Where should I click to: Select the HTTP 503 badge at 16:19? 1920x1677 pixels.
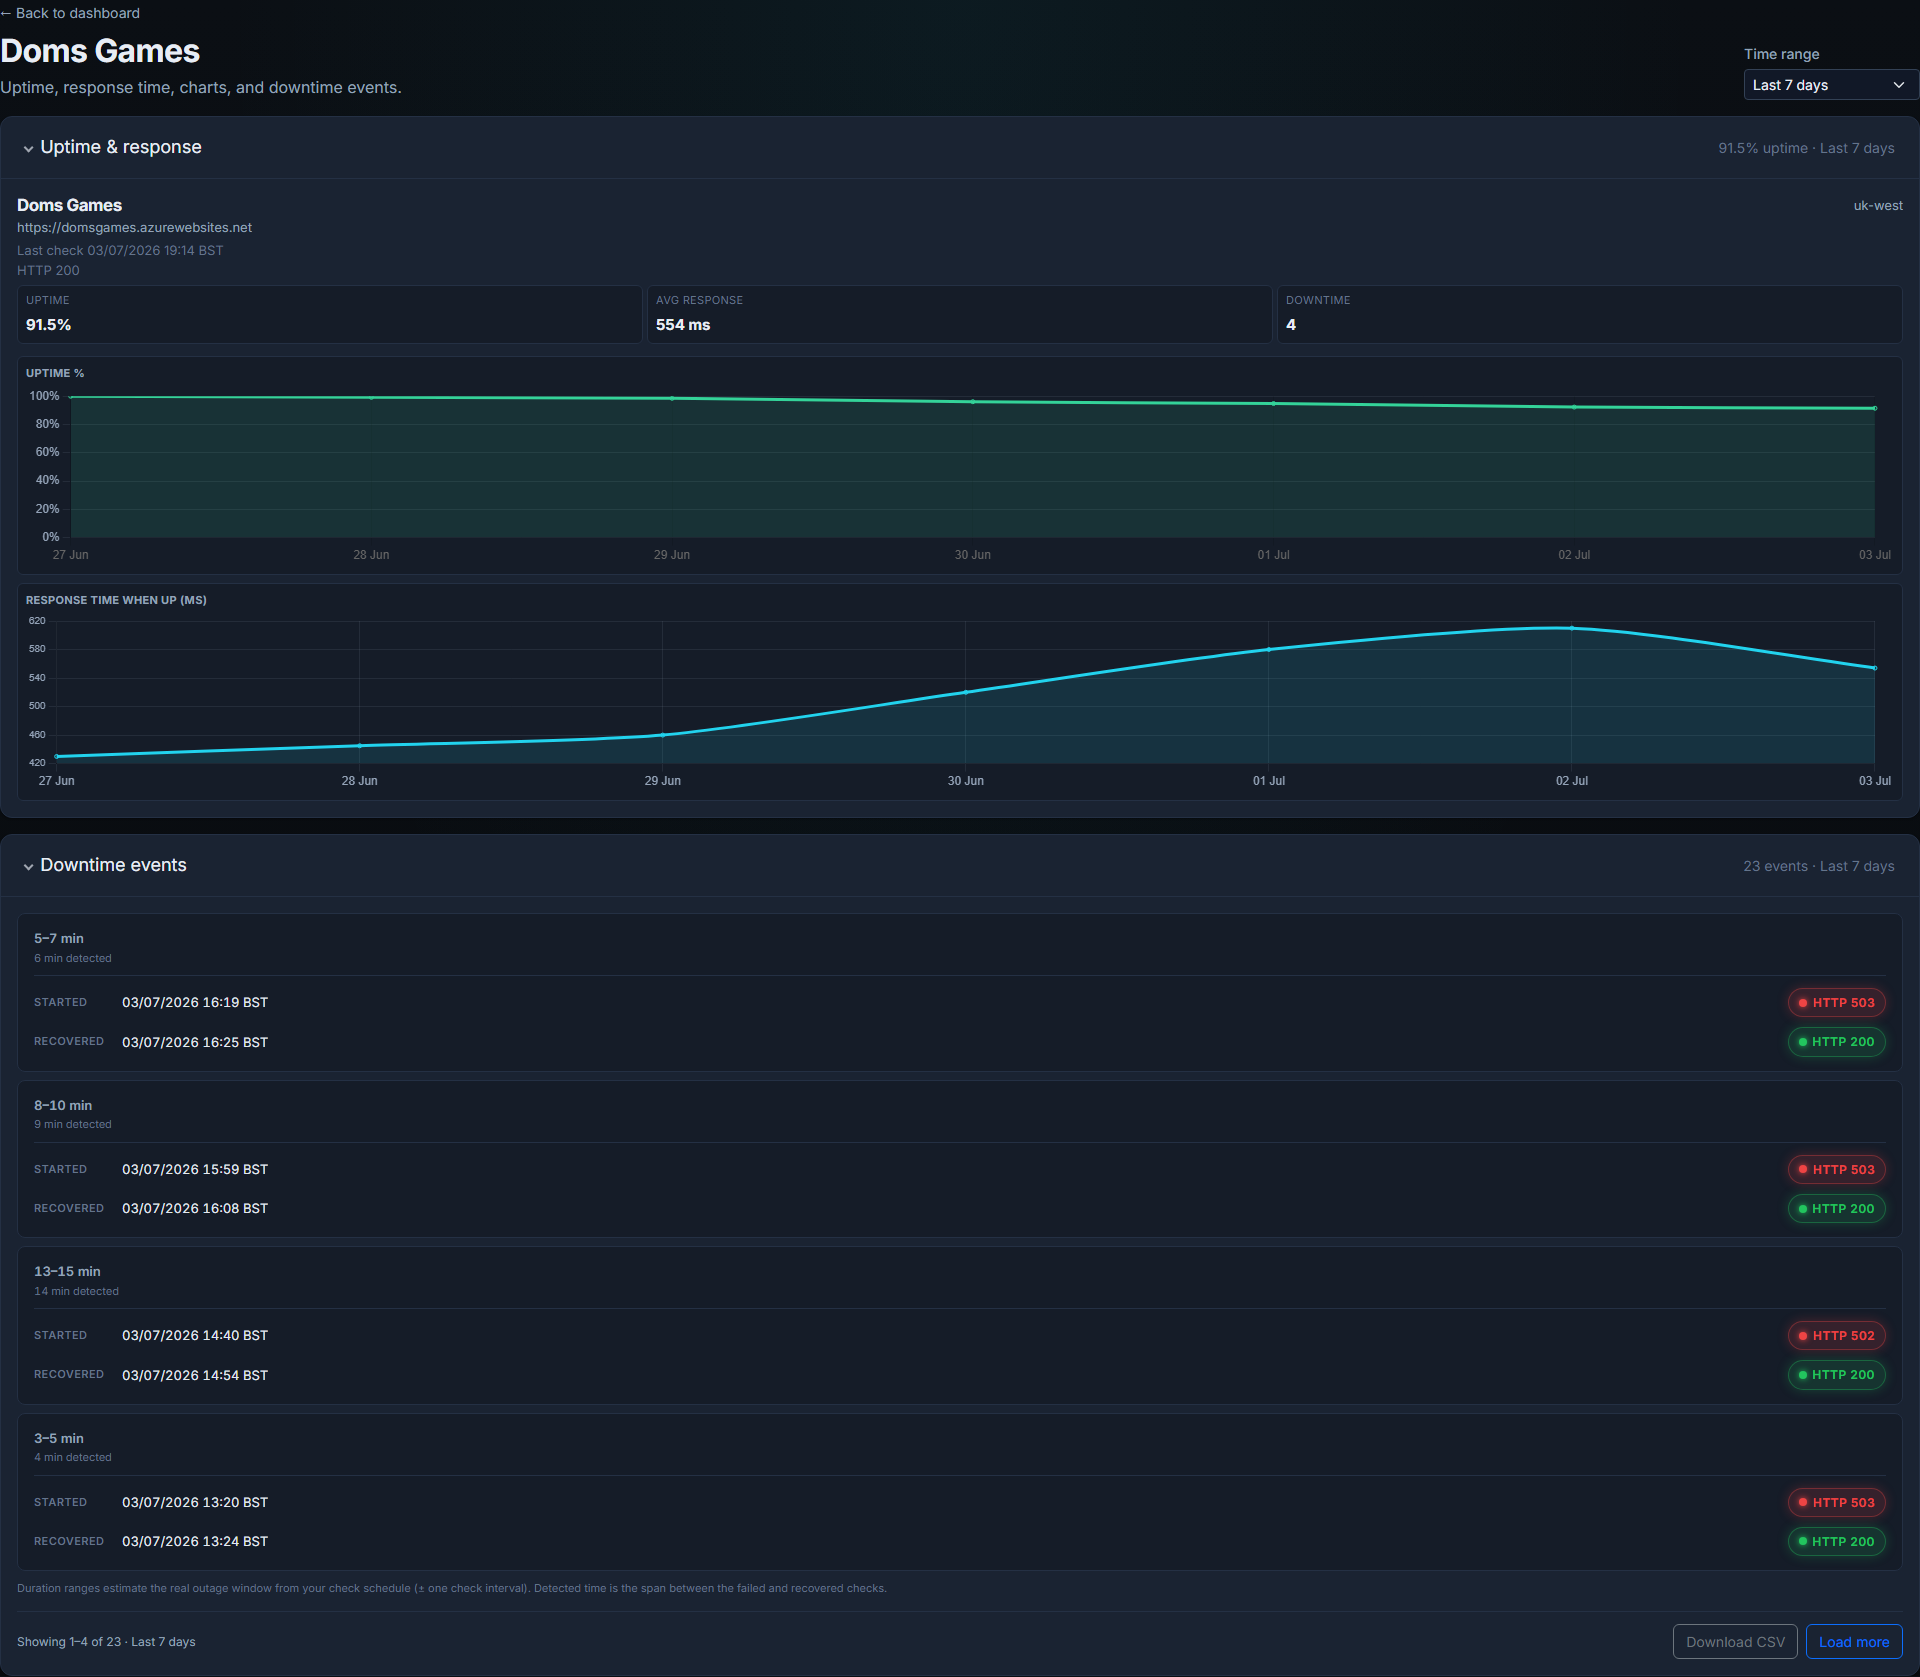(x=1837, y=1003)
